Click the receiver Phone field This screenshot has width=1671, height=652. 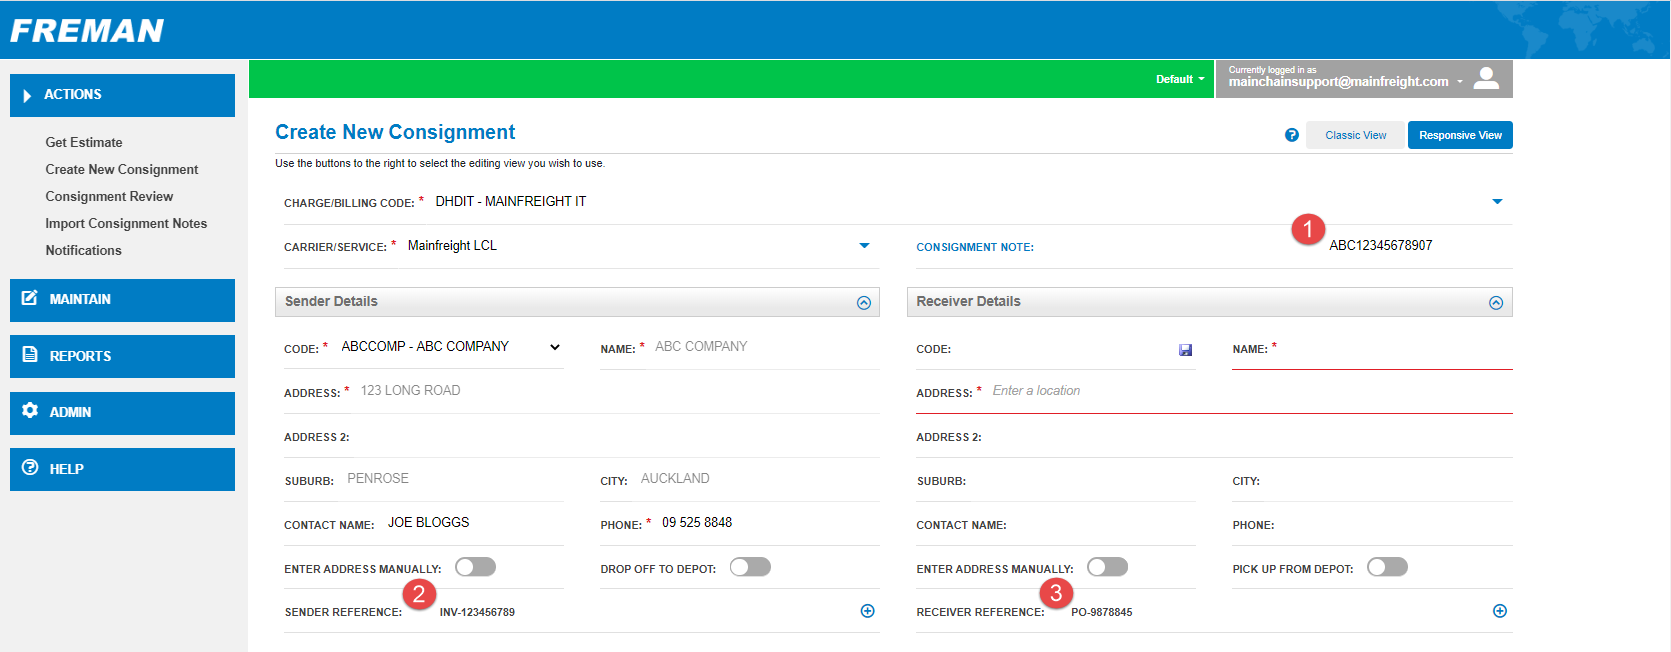pos(1395,524)
